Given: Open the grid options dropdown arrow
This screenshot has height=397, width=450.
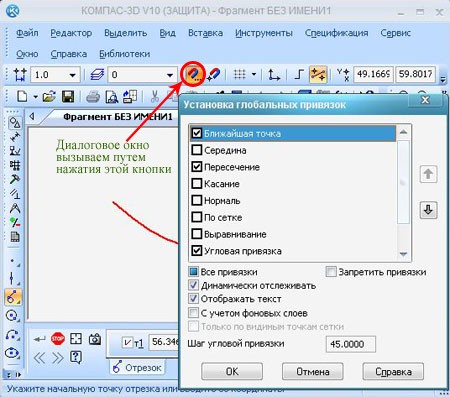Looking at the screenshot, I should click(254, 74).
